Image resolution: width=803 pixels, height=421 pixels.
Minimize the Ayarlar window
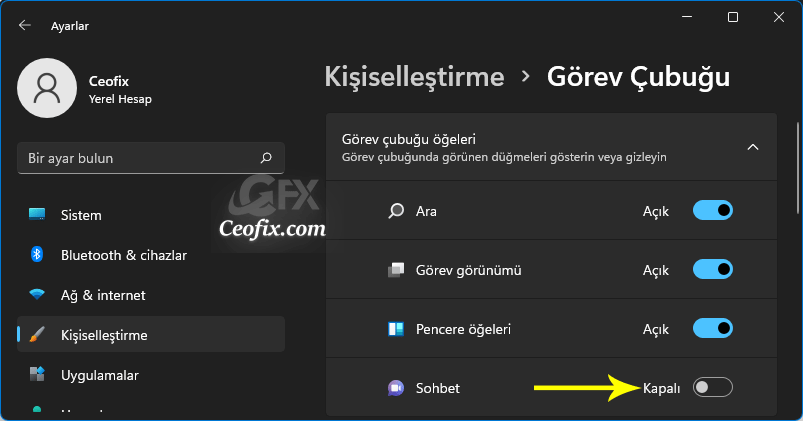pyautogui.click(x=687, y=17)
